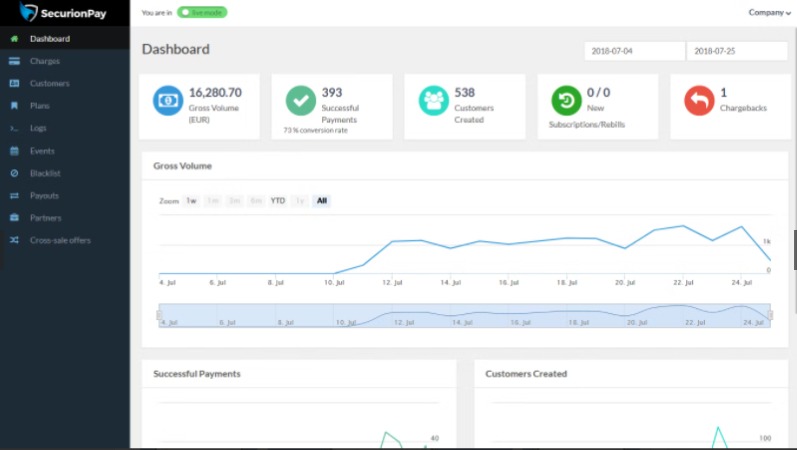797x450 pixels.
Task: Select the 3m zoom range
Action: pos(234,201)
